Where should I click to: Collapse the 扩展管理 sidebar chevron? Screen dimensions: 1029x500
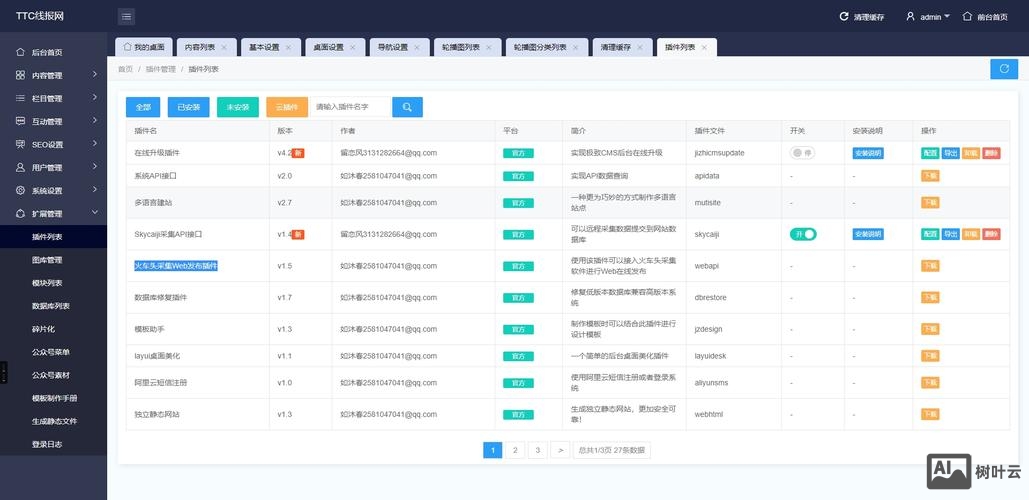pyautogui.click(x=94, y=213)
